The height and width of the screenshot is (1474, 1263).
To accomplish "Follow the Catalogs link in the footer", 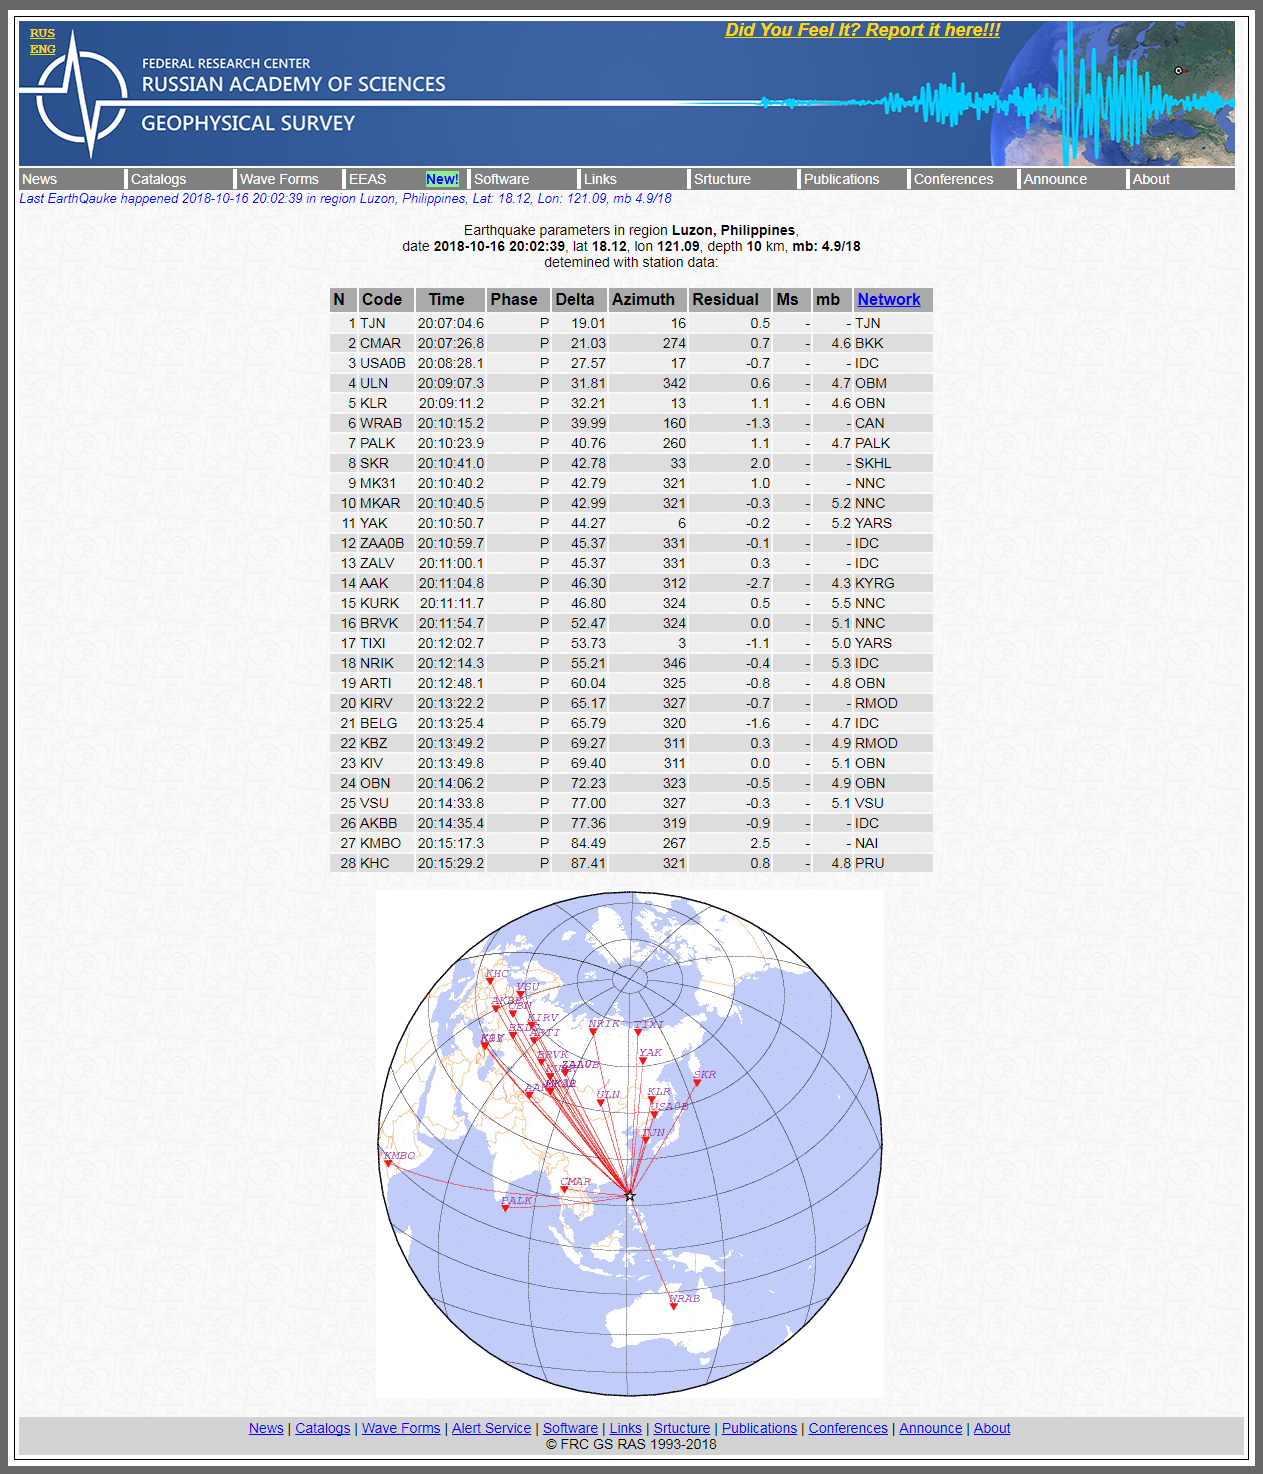I will coord(323,1428).
